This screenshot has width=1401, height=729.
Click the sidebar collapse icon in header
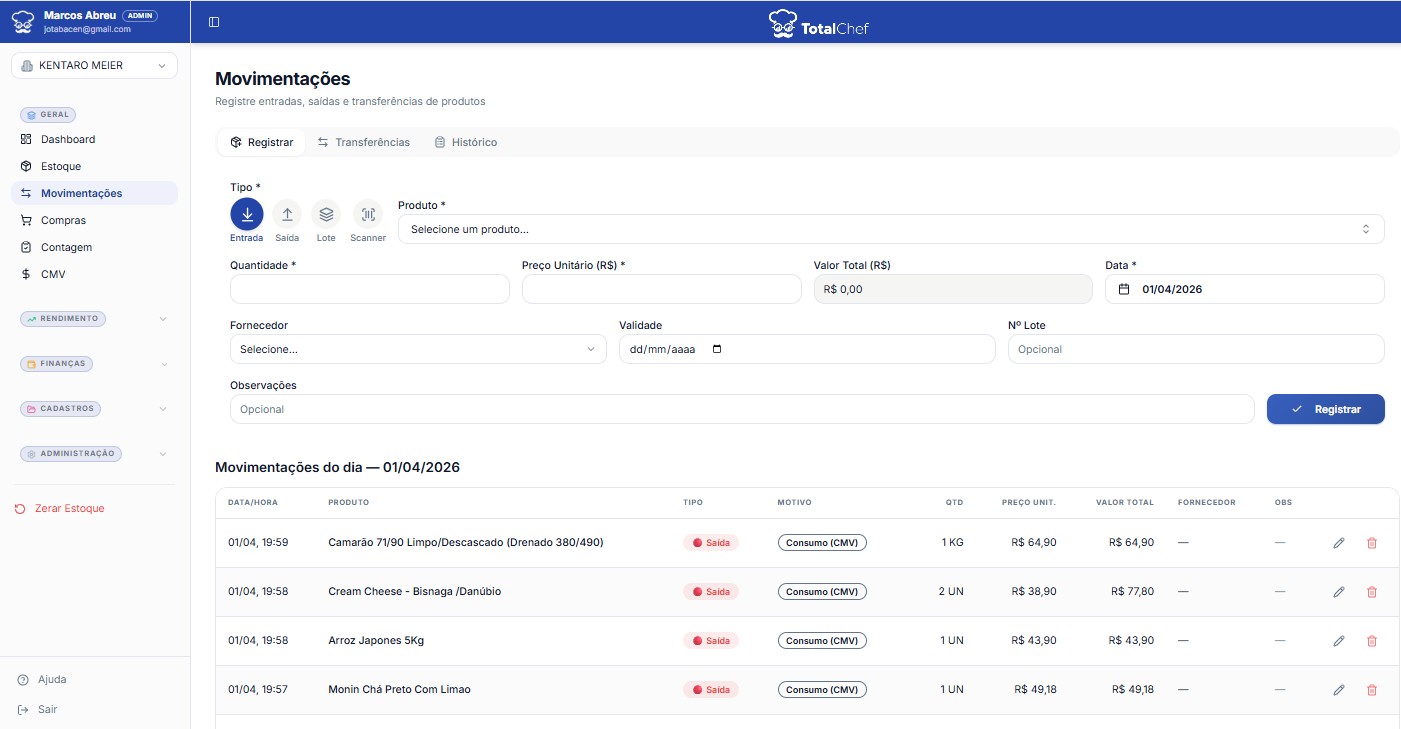click(x=214, y=22)
